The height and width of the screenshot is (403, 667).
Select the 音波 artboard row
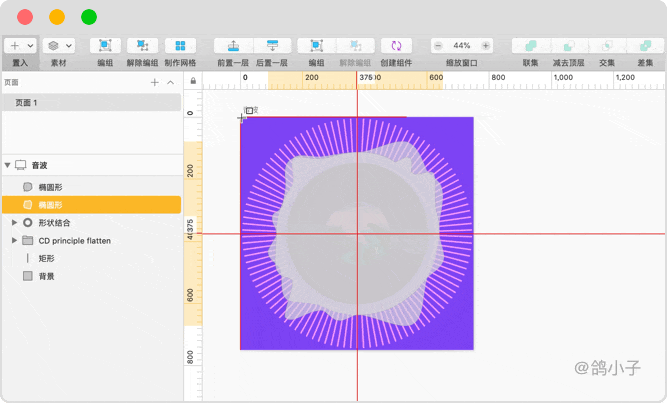point(91,165)
